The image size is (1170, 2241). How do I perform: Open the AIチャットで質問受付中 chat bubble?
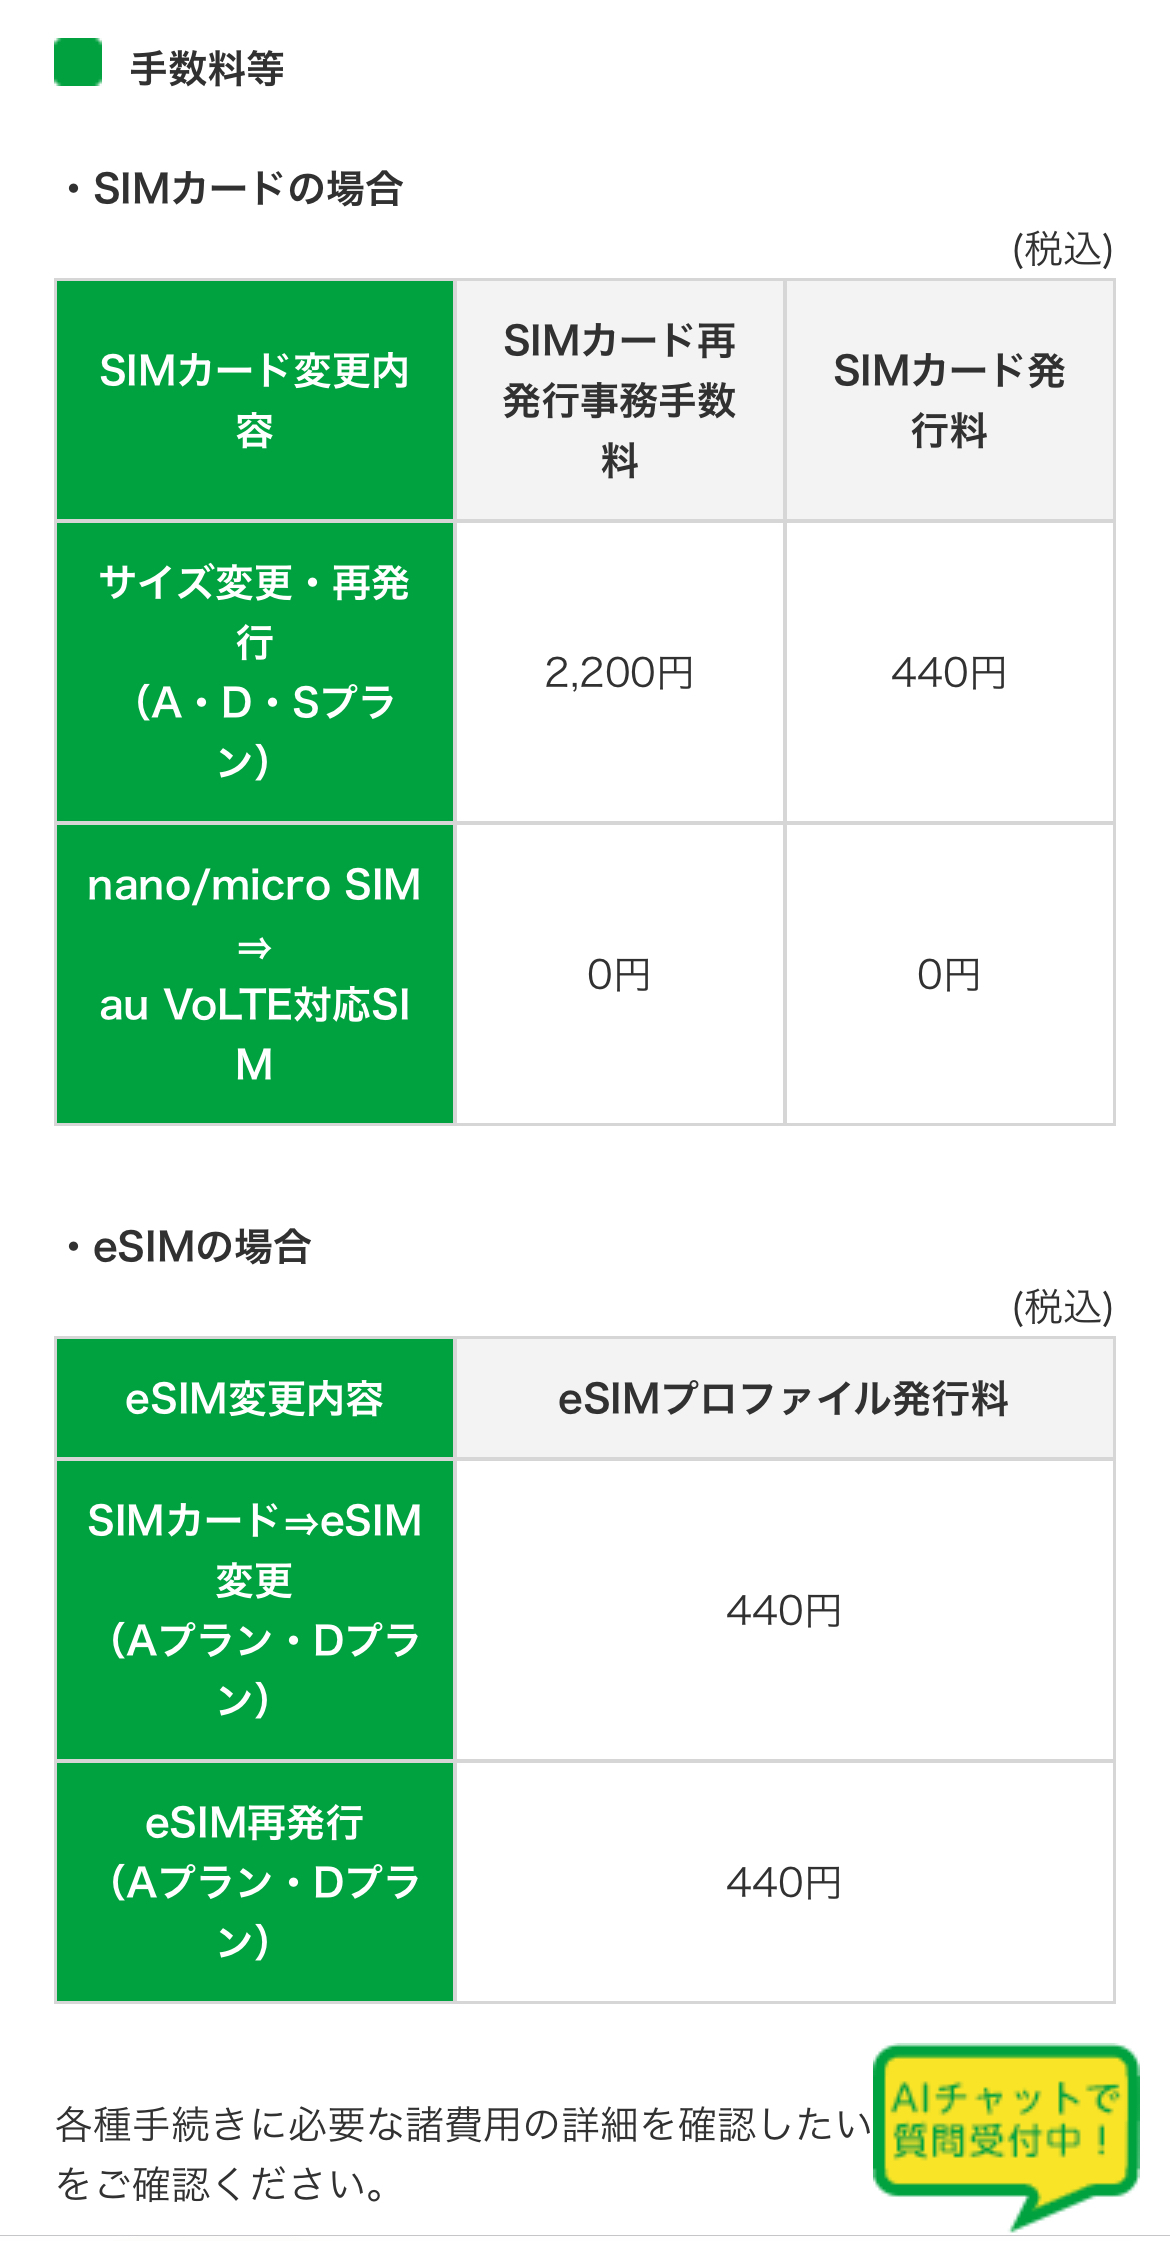coord(1004,2122)
